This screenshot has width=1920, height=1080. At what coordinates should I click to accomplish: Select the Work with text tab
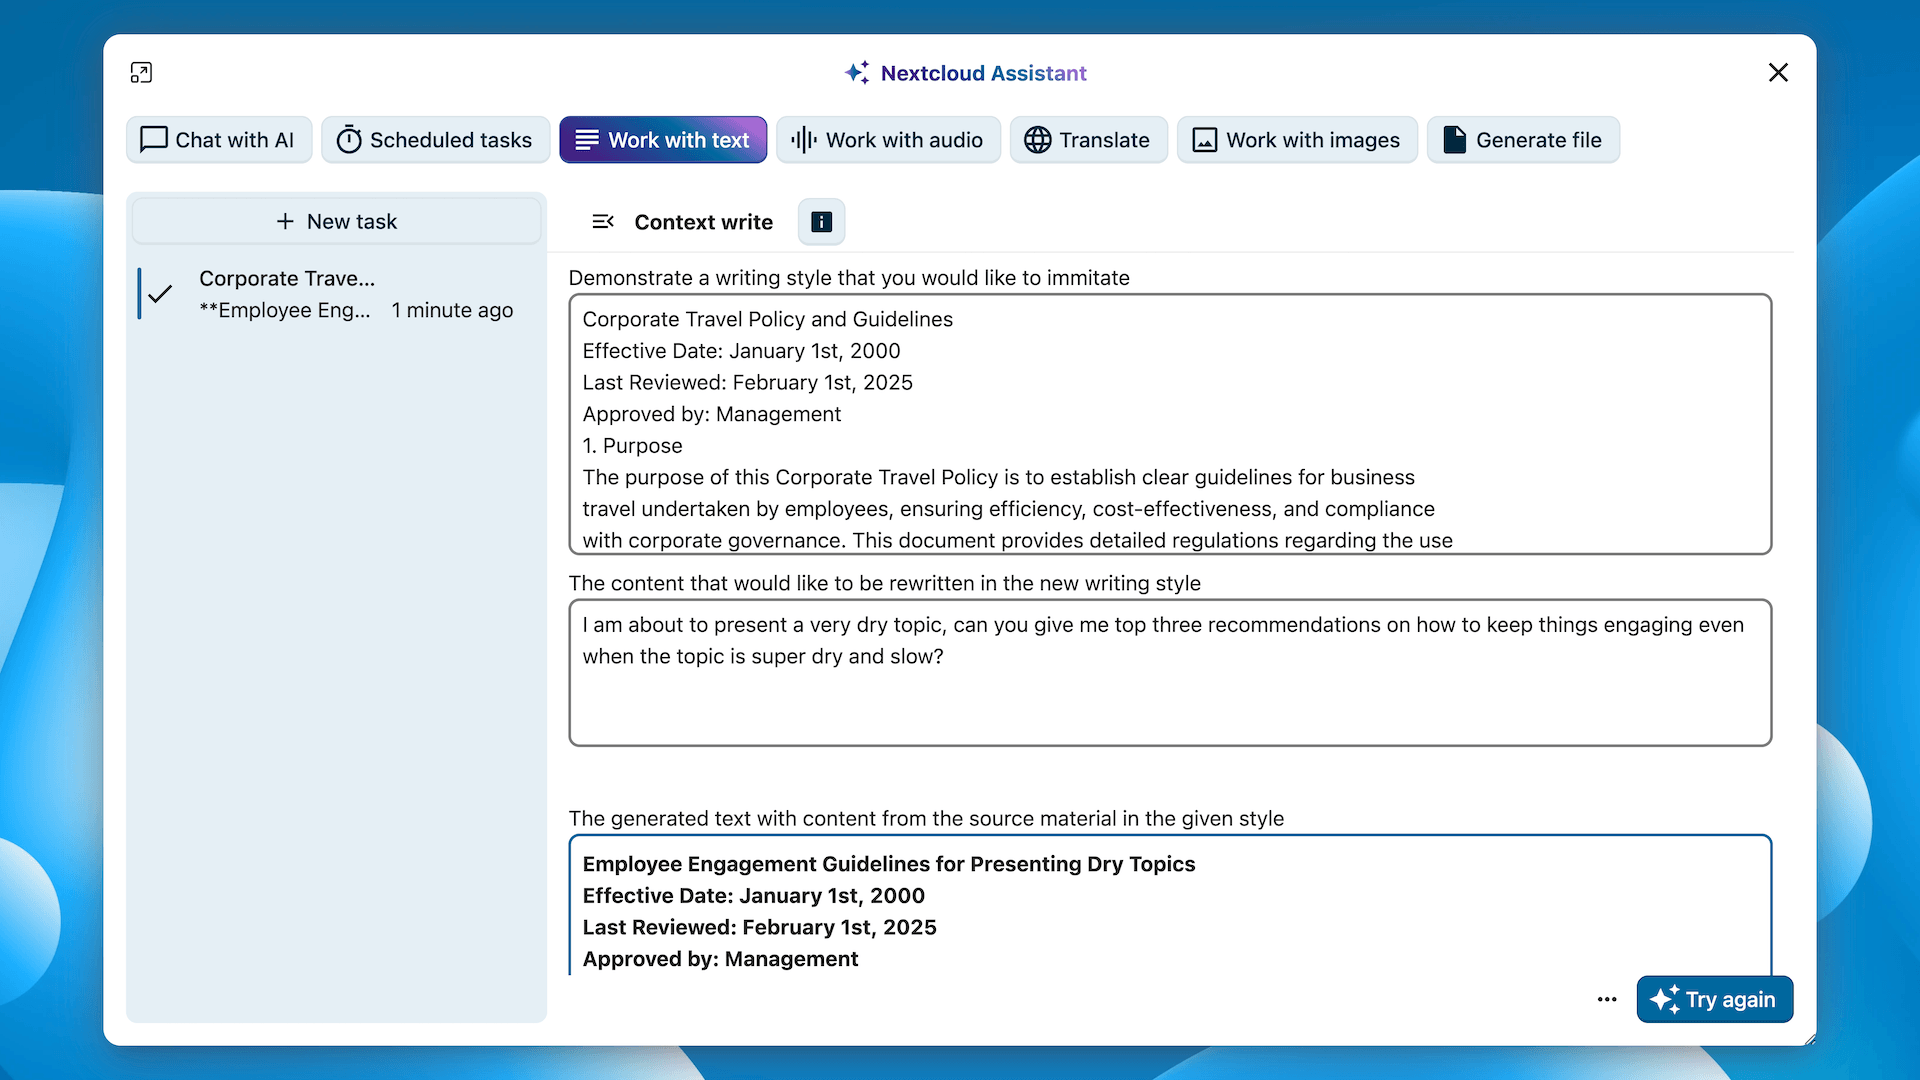663,140
